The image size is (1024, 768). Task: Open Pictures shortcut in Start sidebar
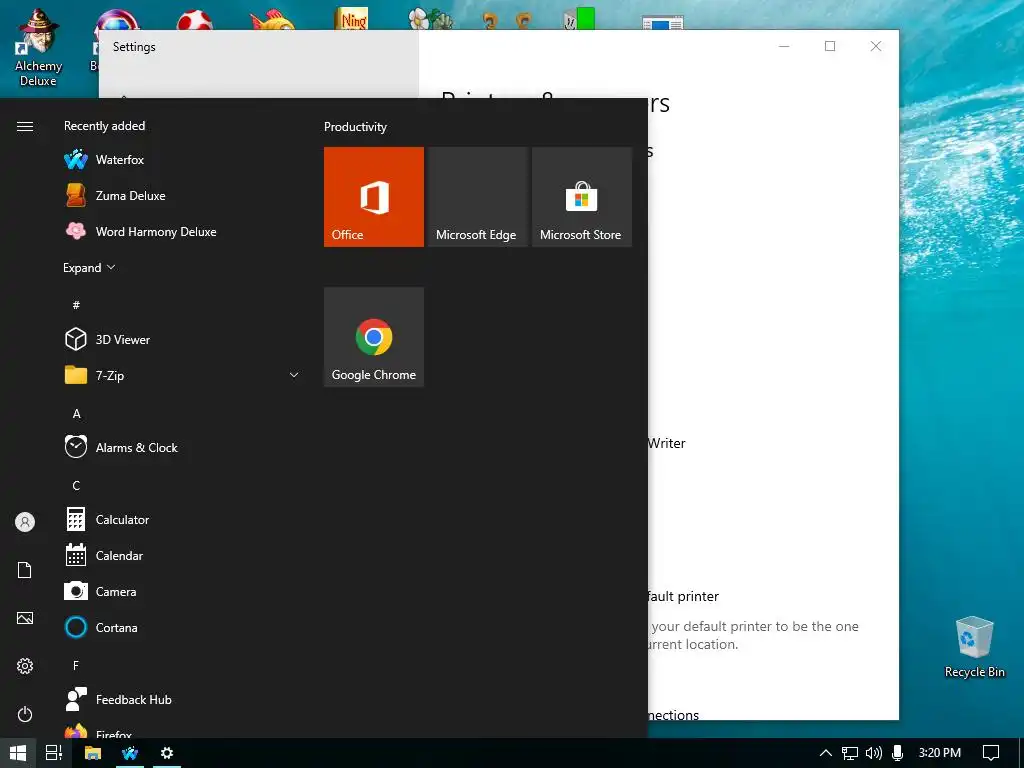[25, 618]
